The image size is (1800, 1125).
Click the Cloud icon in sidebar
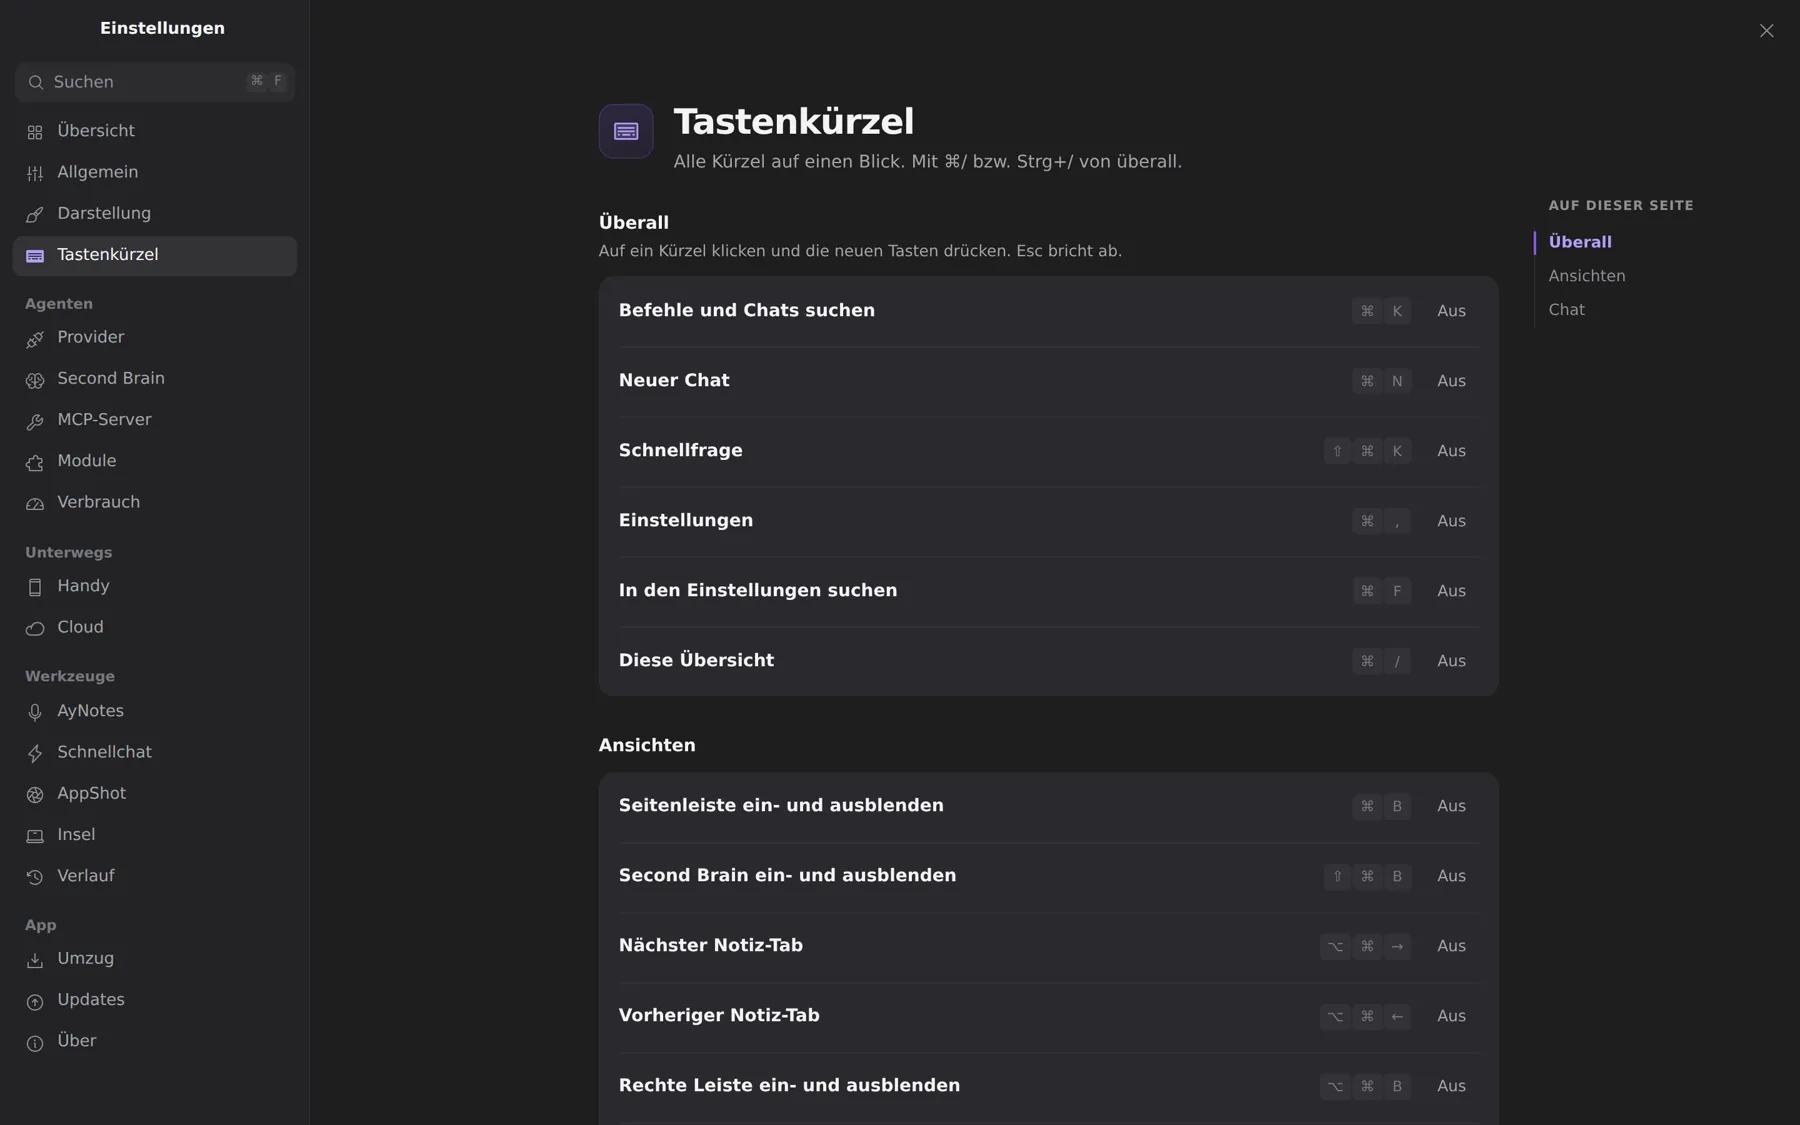pyautogui.click(x=35, y=628)
